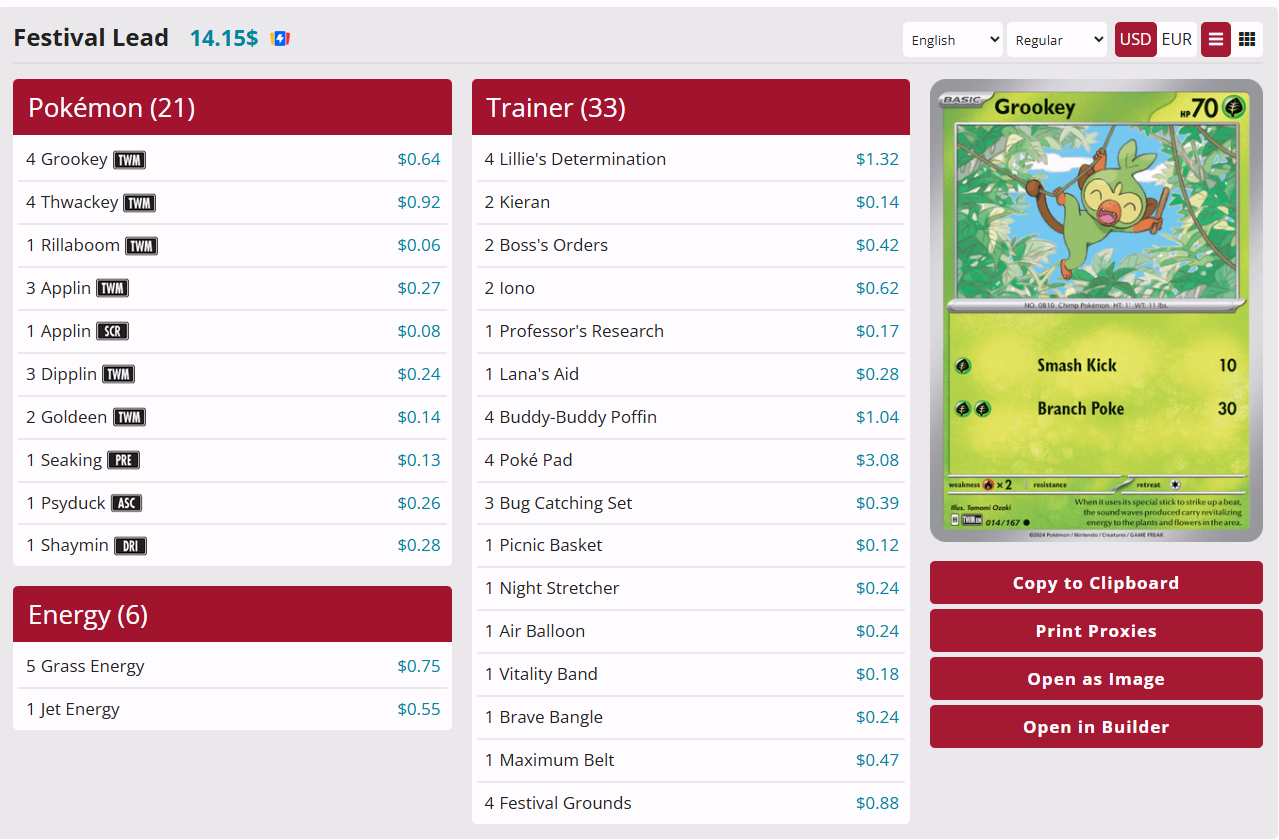Click Lillie's Determination price $1.32

click(877, 159)
